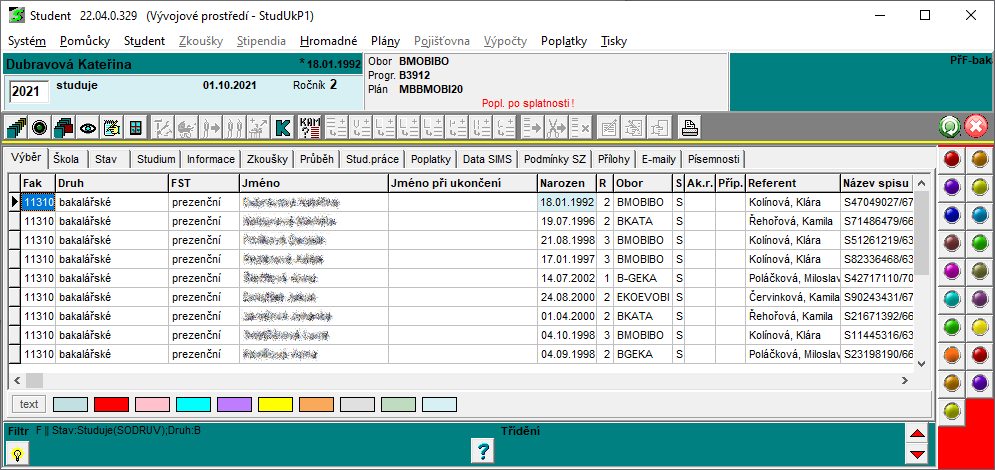
Task: Click the year field showing 2021
Action: pos(29,92)
